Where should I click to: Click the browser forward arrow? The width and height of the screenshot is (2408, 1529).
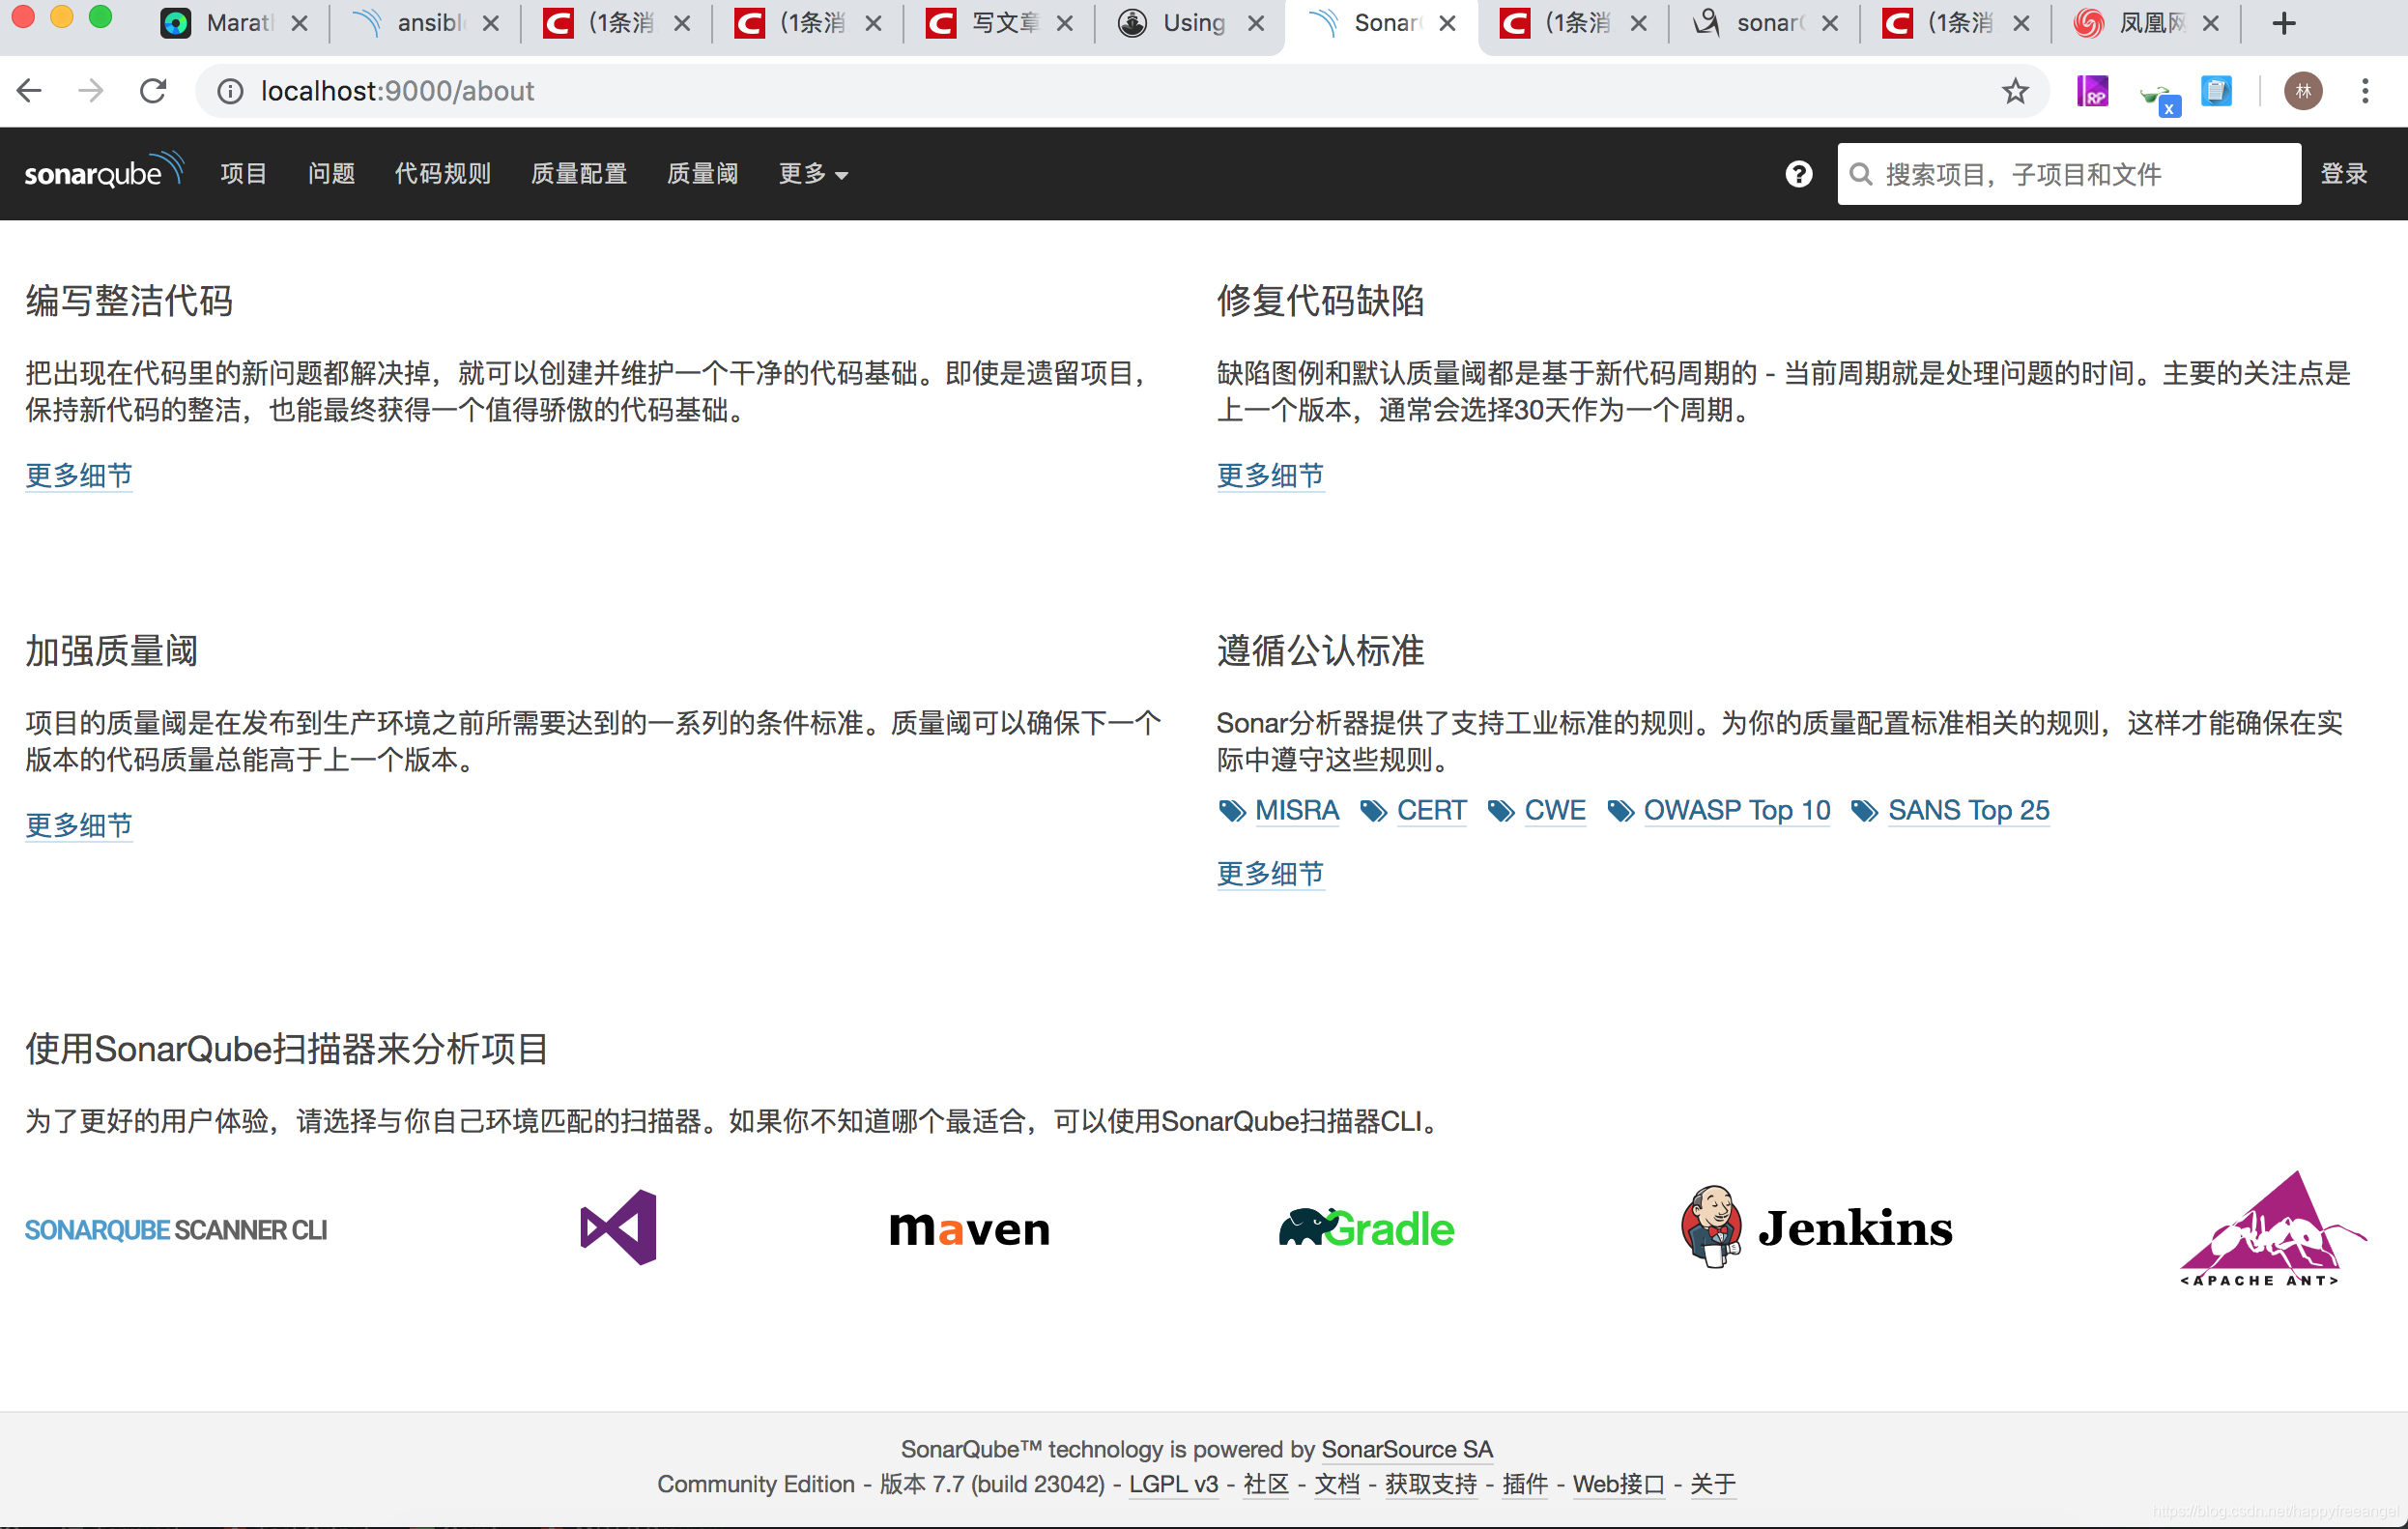point(91,91)
